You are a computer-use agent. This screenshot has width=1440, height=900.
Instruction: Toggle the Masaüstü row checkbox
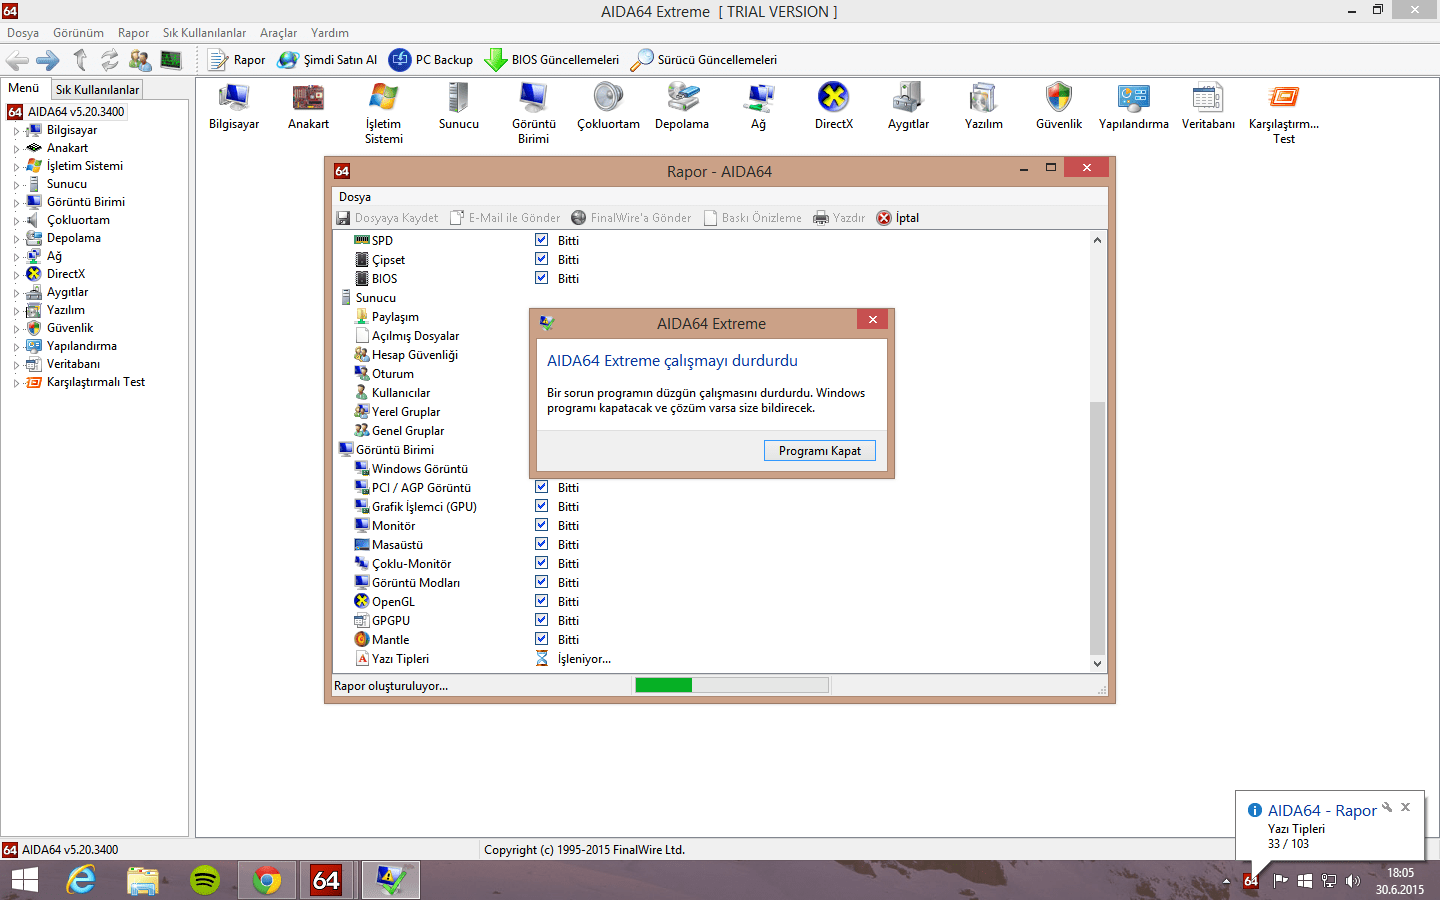(x=541, y=544)
